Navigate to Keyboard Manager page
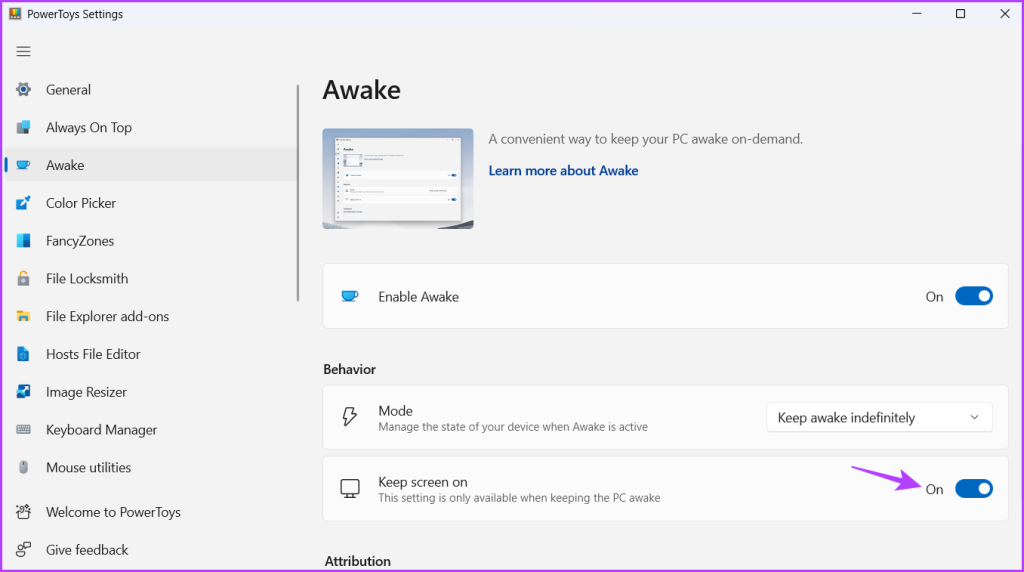 pyautogui.click(x=150, y=430)
